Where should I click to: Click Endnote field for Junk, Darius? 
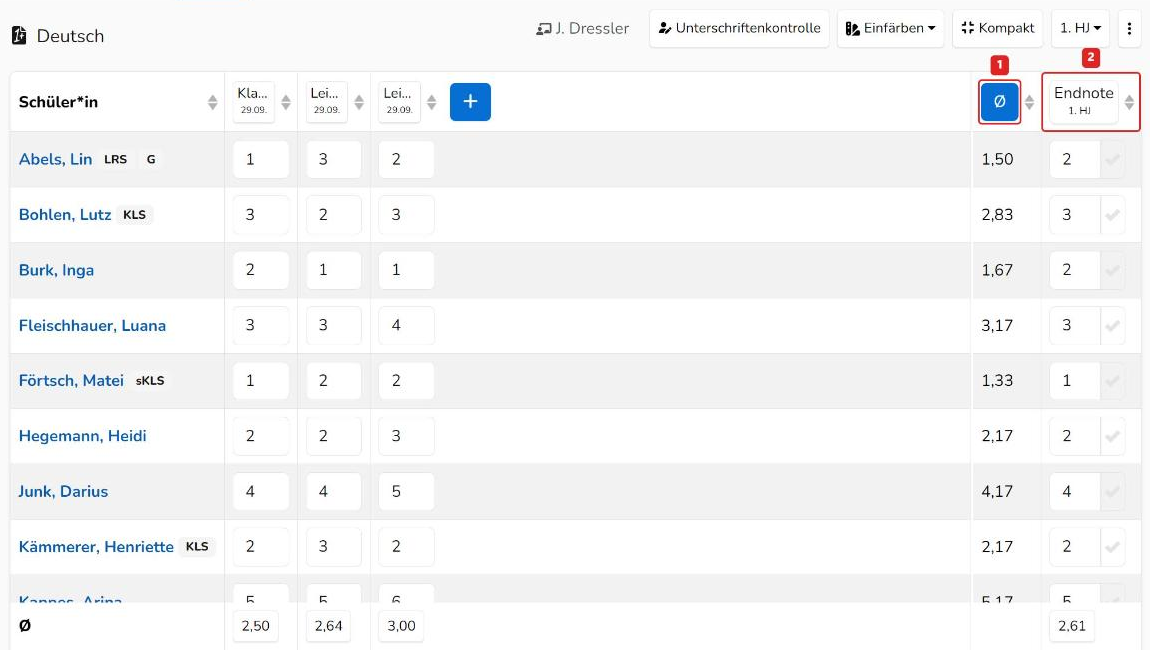[1074, 492]
